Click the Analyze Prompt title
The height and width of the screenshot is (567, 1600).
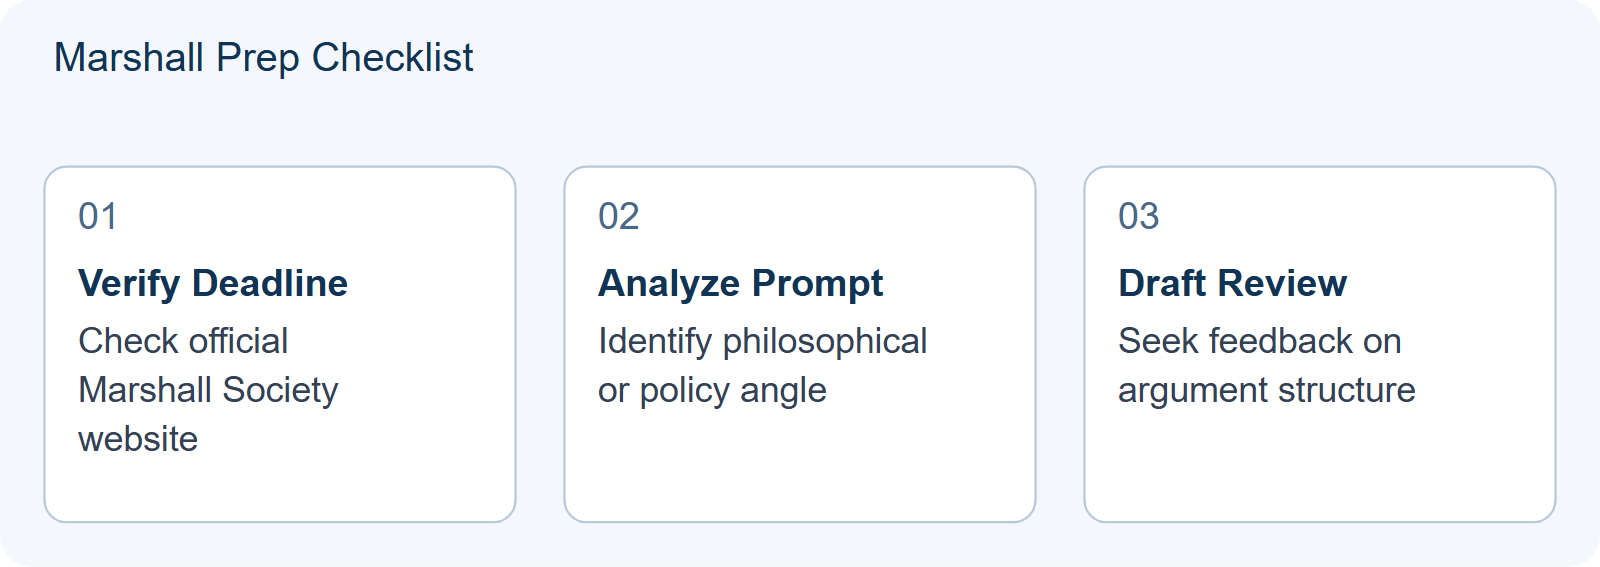pyautogui.click(x=741, y=283)
